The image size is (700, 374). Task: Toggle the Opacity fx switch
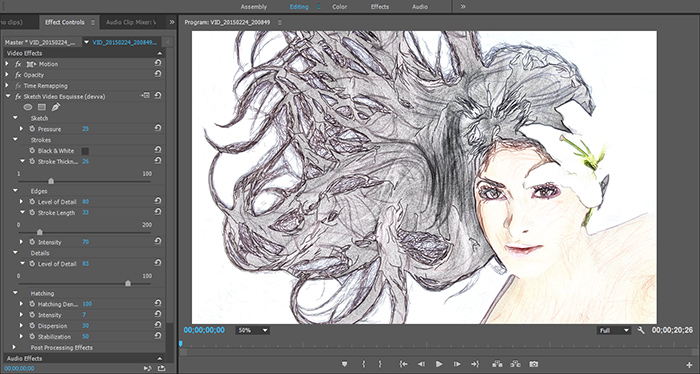pos(18,75)
